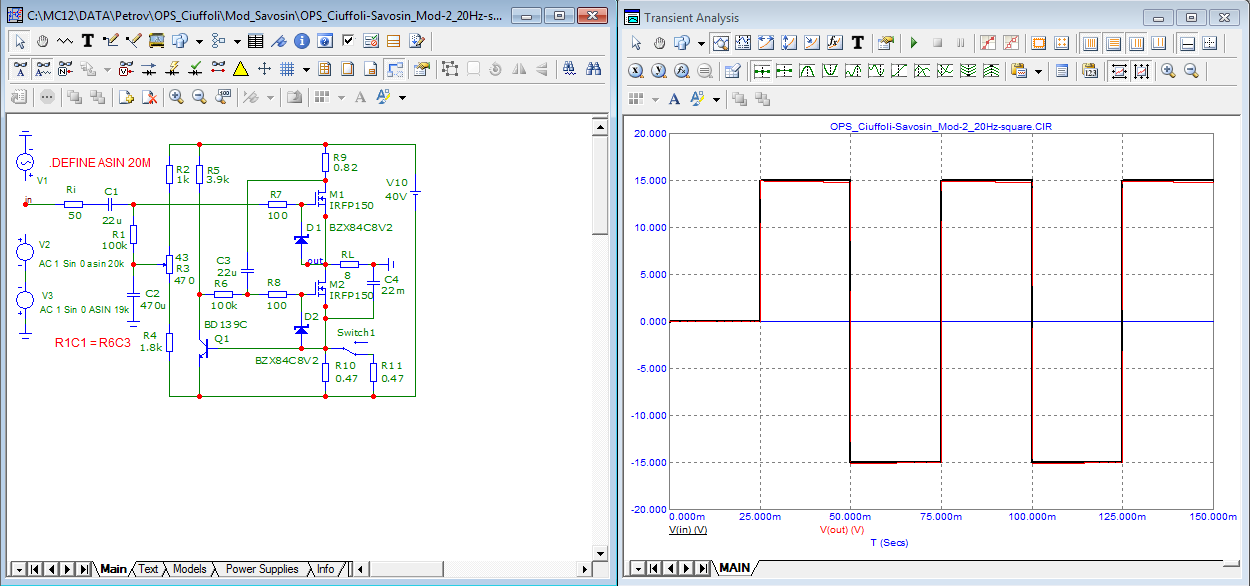Select the pan hand tool in Transient Analysis
The height and width of the screenshot is (586, 1250).
(659, 43)
